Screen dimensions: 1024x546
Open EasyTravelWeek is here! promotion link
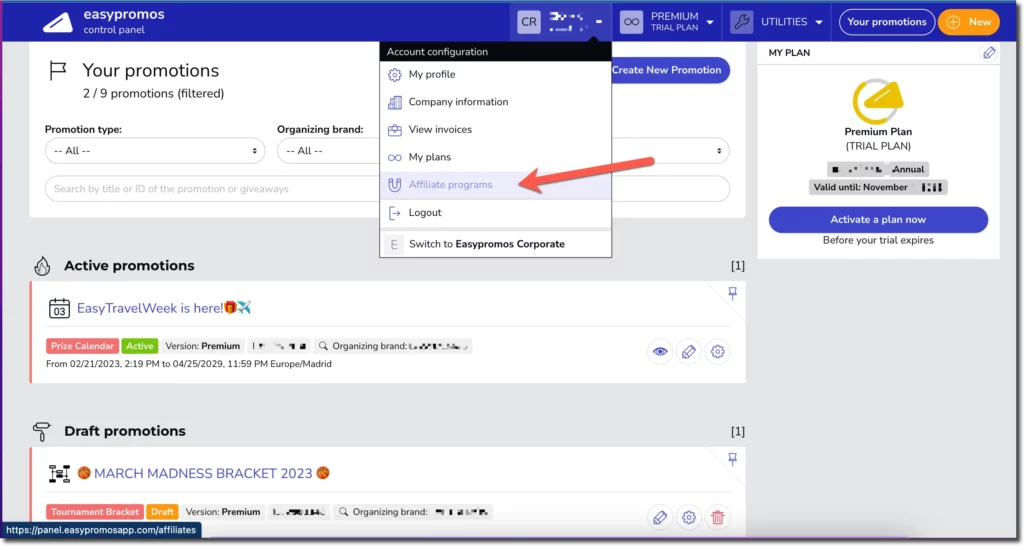tap(164, 308)
